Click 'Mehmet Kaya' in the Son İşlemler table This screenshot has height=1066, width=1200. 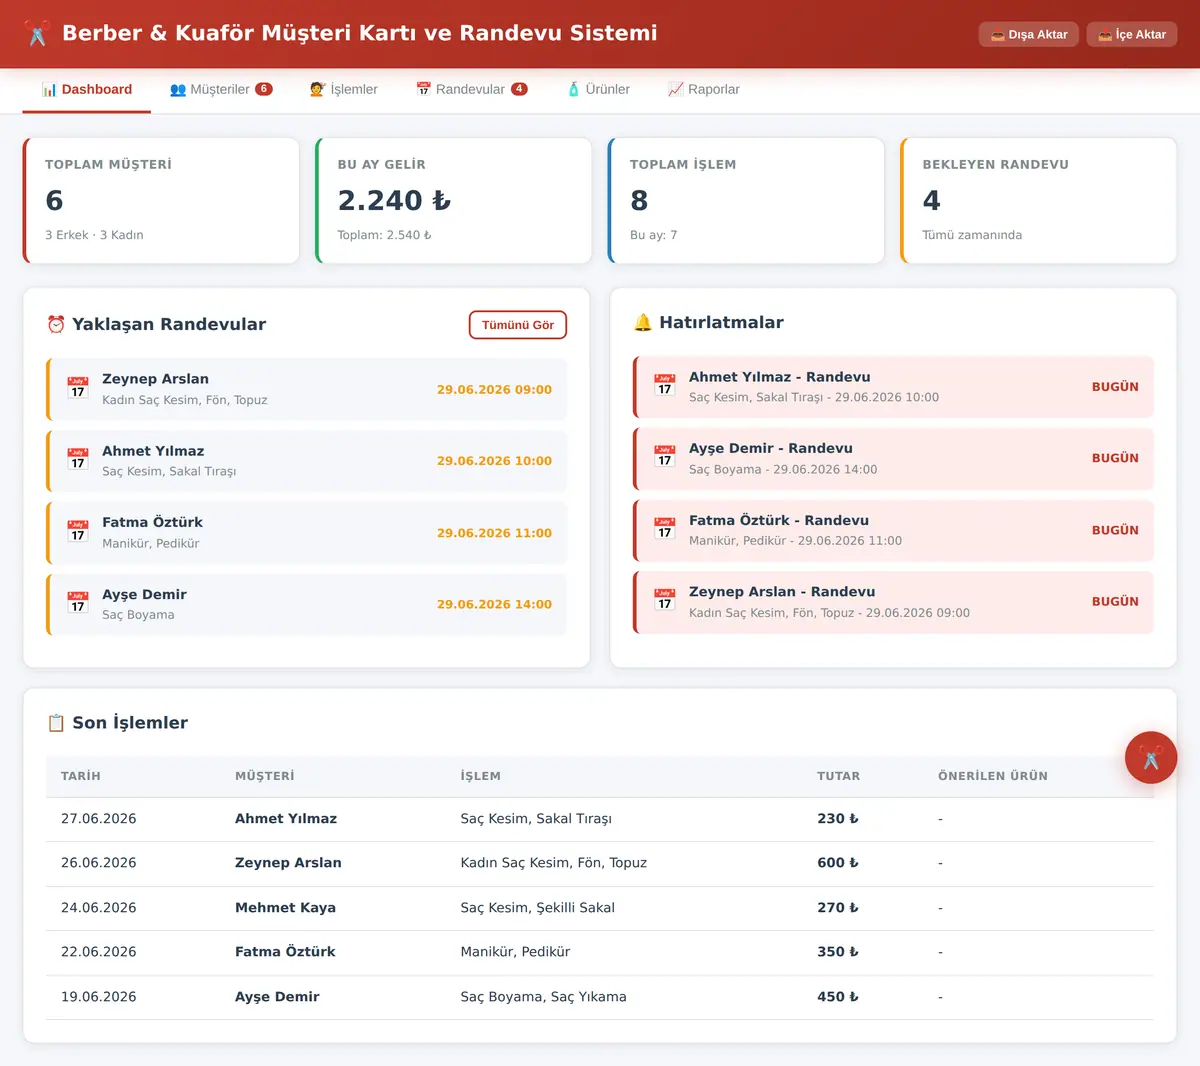[285, 908]
